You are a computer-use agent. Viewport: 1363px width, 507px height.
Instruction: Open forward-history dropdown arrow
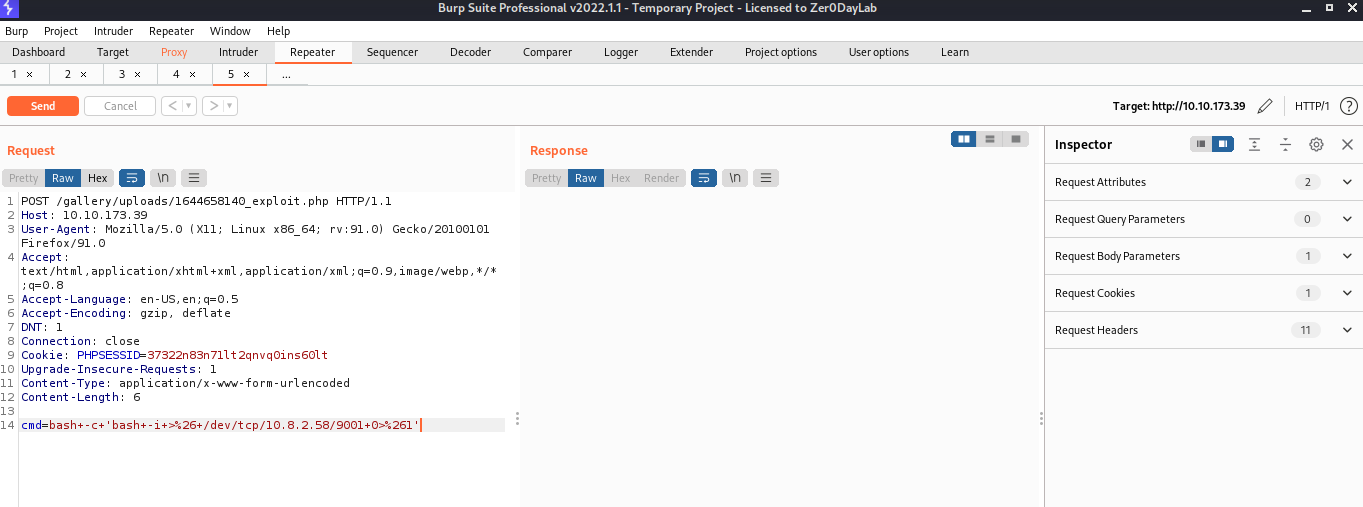point(231,106)
